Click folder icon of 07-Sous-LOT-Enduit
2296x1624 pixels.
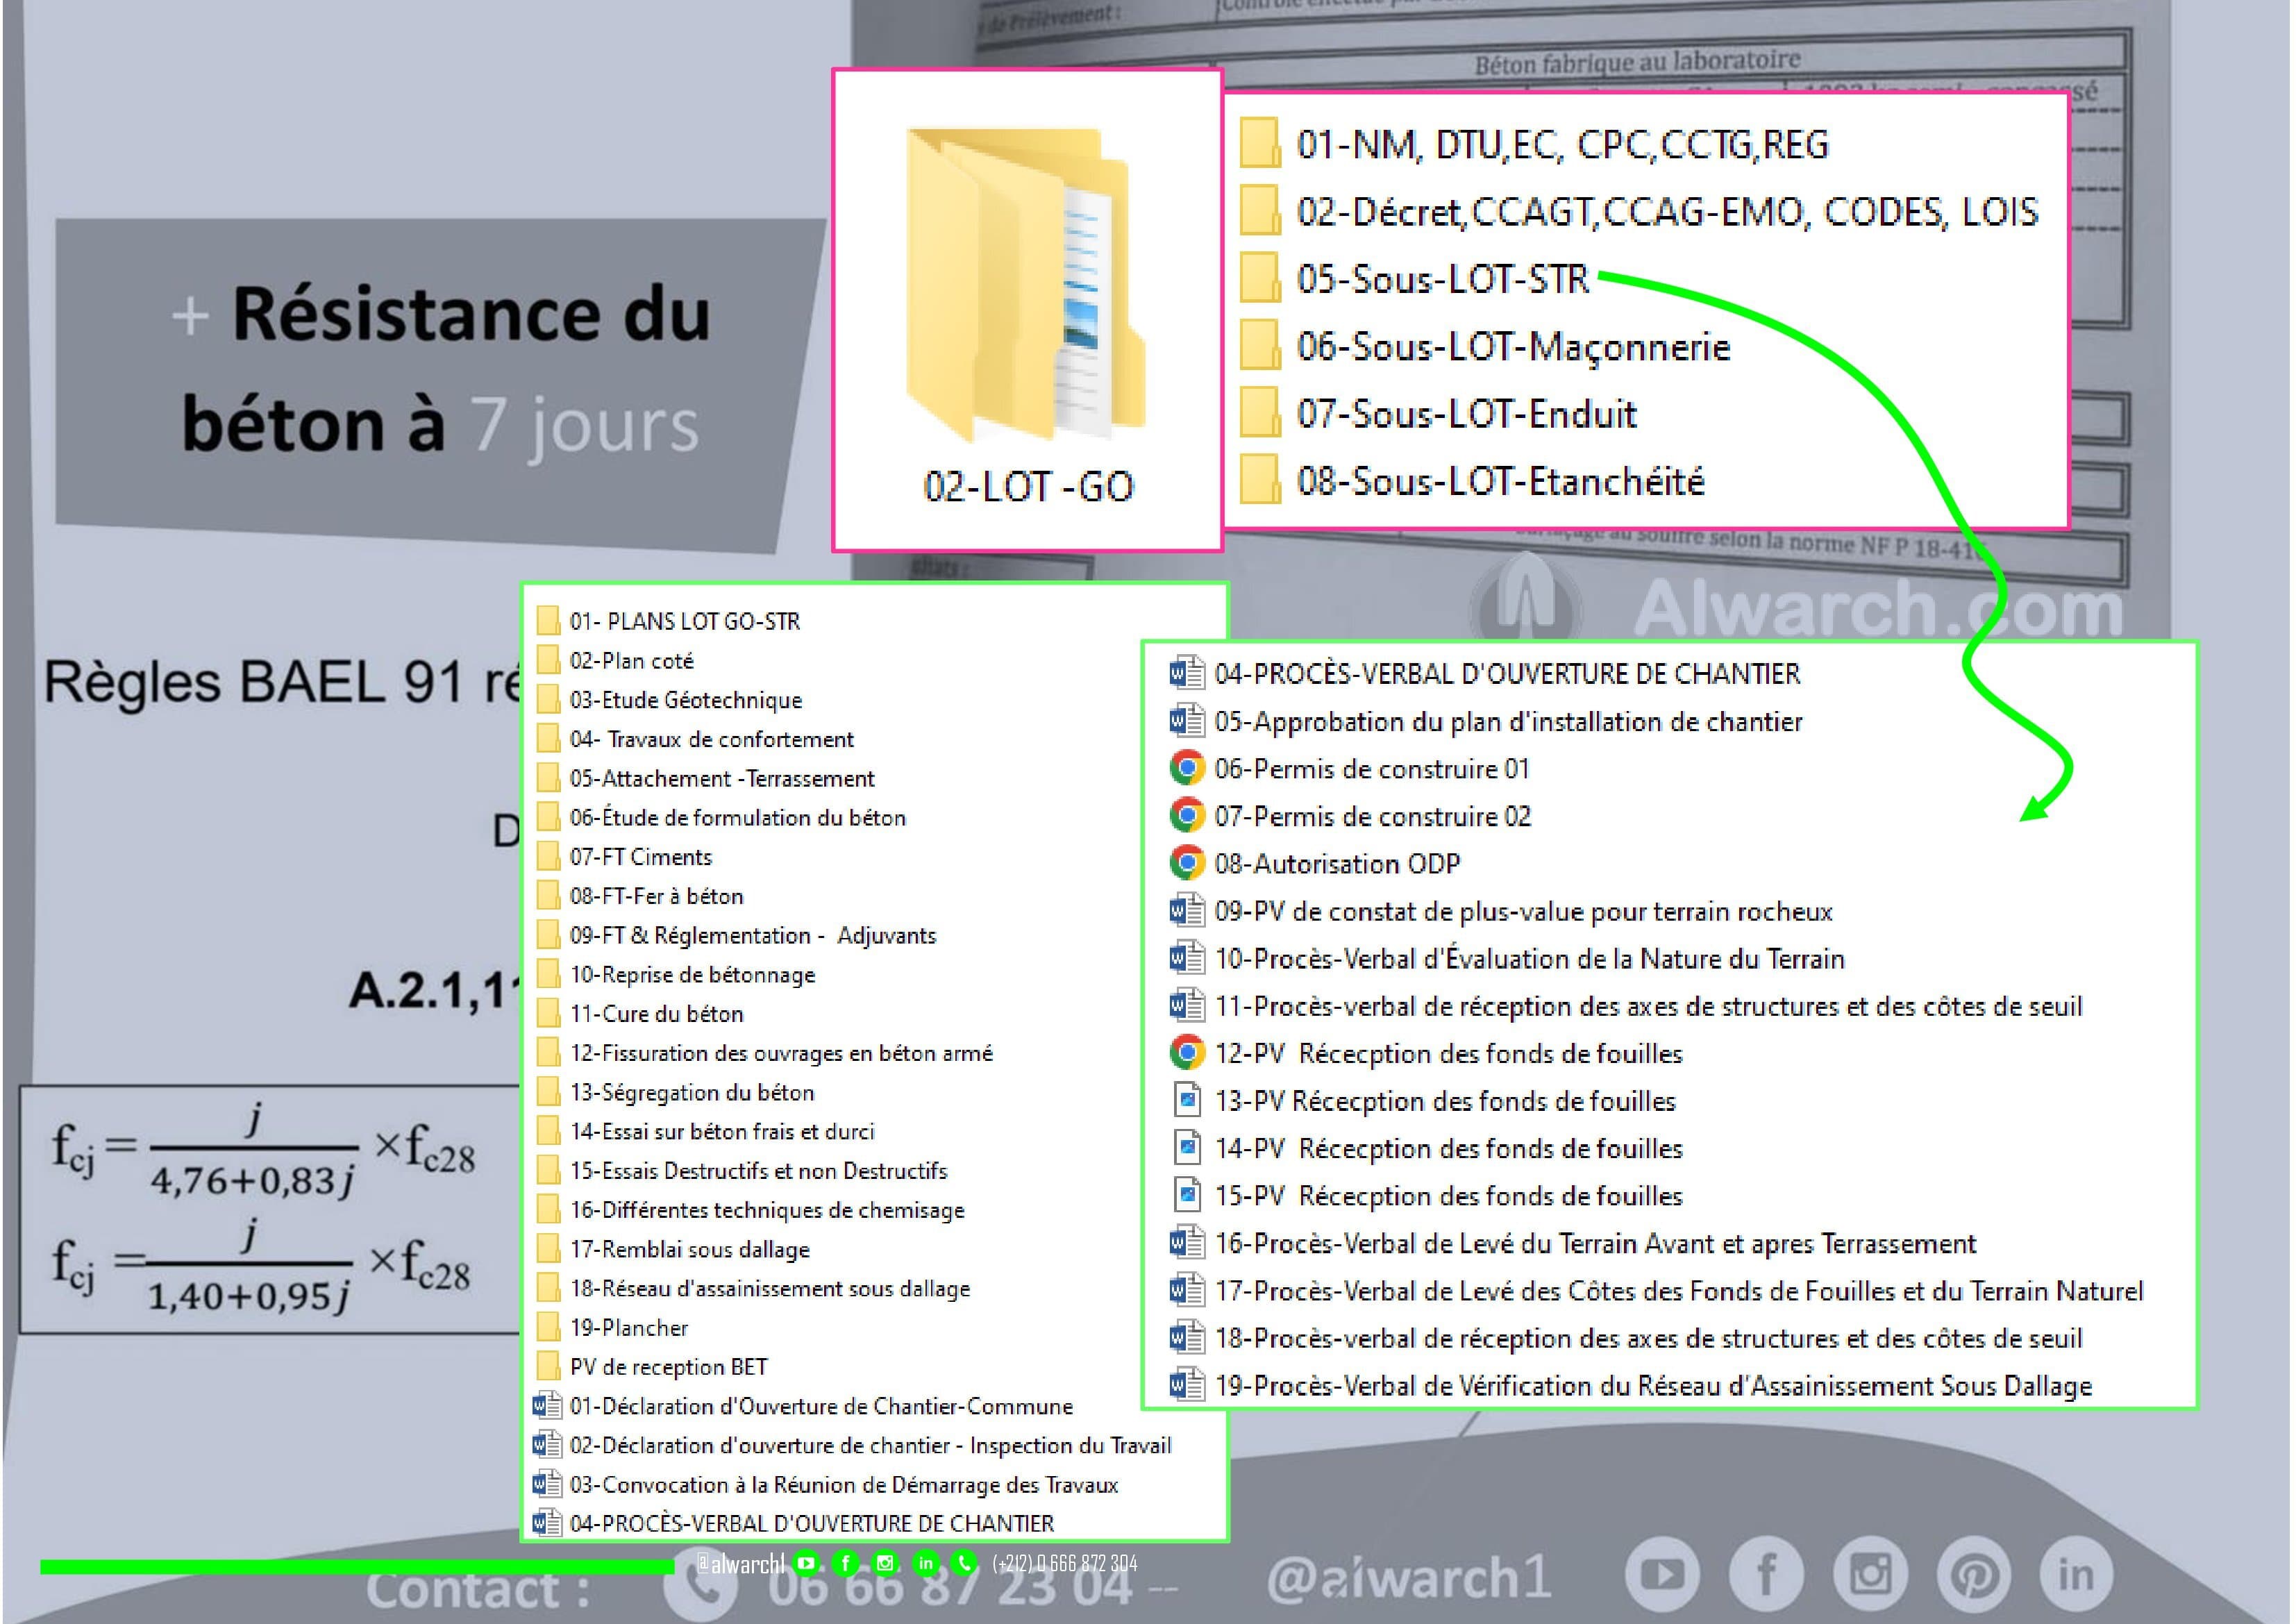tap(1260, 412)
